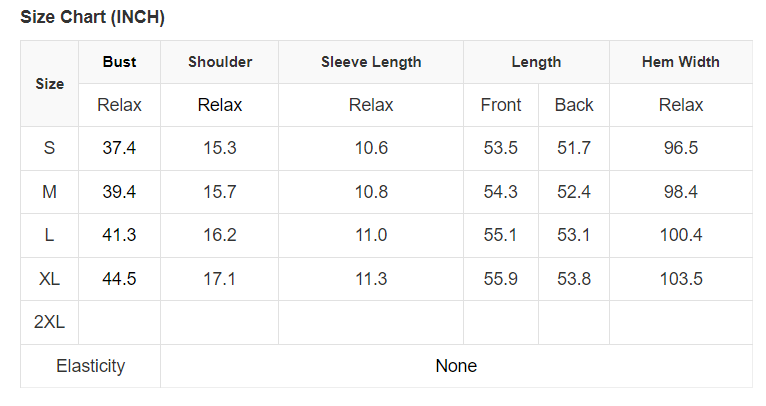This screenshot has width=766, height=406.
Task: Click the Elasticity row label
Action: click(91, 366)
